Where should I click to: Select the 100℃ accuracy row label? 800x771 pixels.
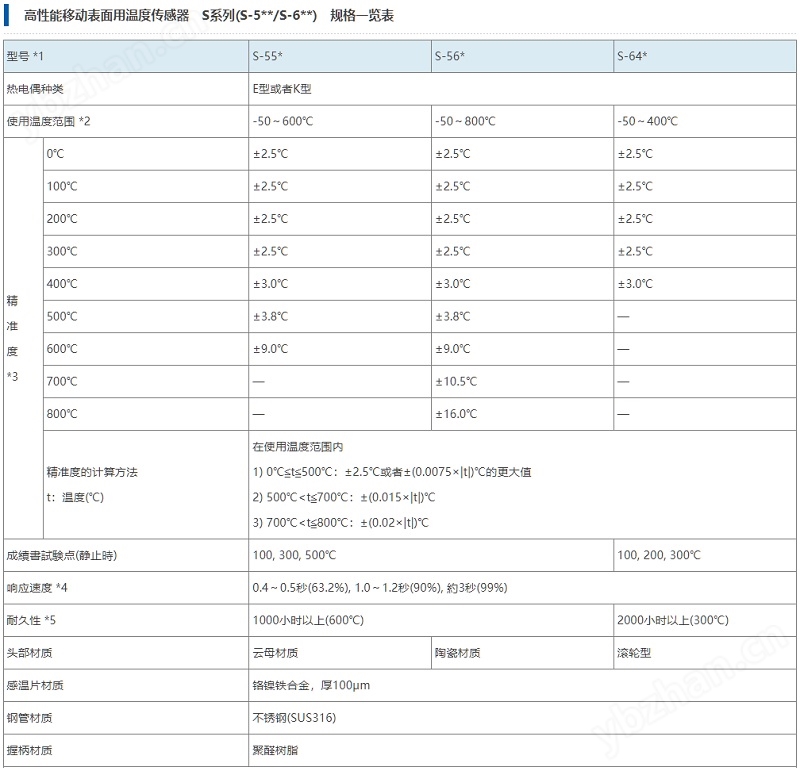point(62,186)
